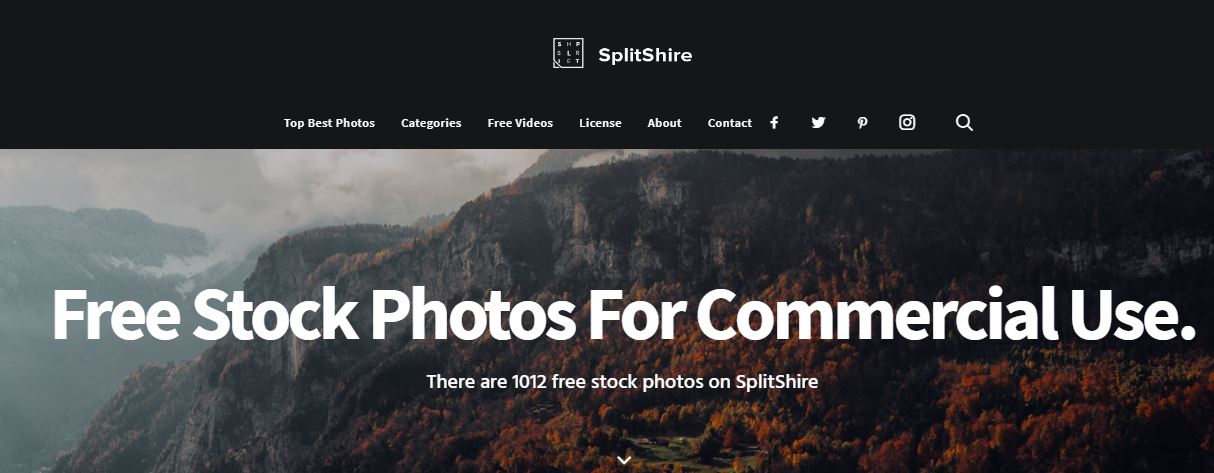Image resolution: width=1214 pixels, height=473 pixels.
Task: Click the 1012 free stock photos subtitle
Action: pyautogui.click(x=622, y=381)
